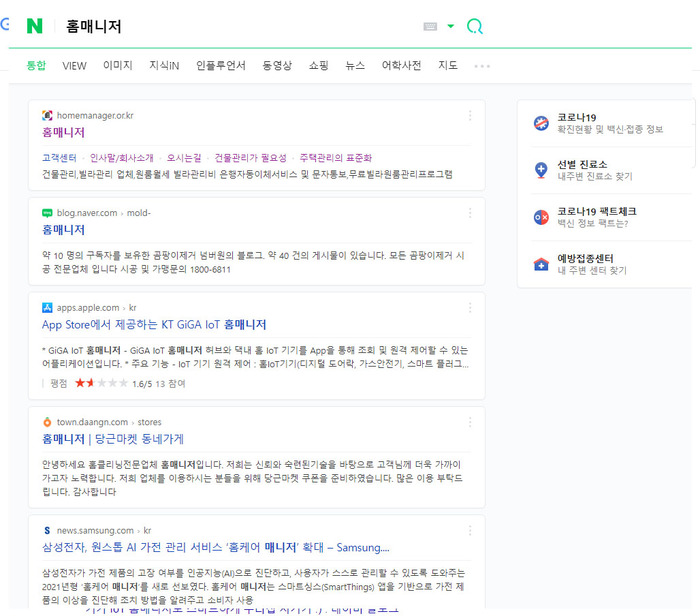
Task: Open App Store KT GiGA IoT 홈매니저 link
Action: coord(154,325)
